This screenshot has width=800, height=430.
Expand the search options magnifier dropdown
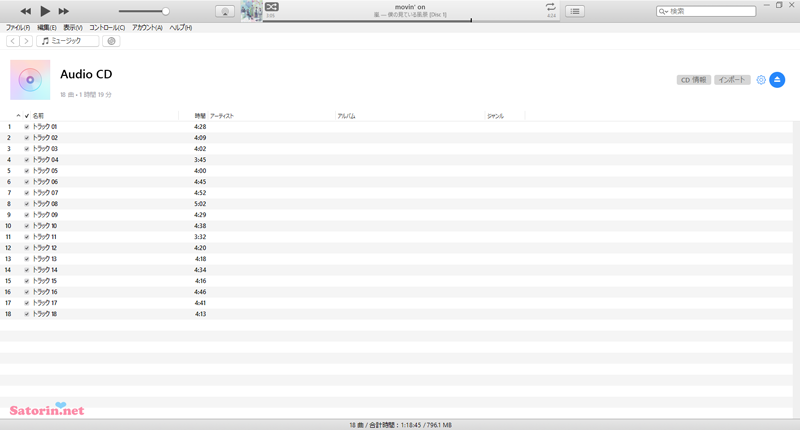664,11
